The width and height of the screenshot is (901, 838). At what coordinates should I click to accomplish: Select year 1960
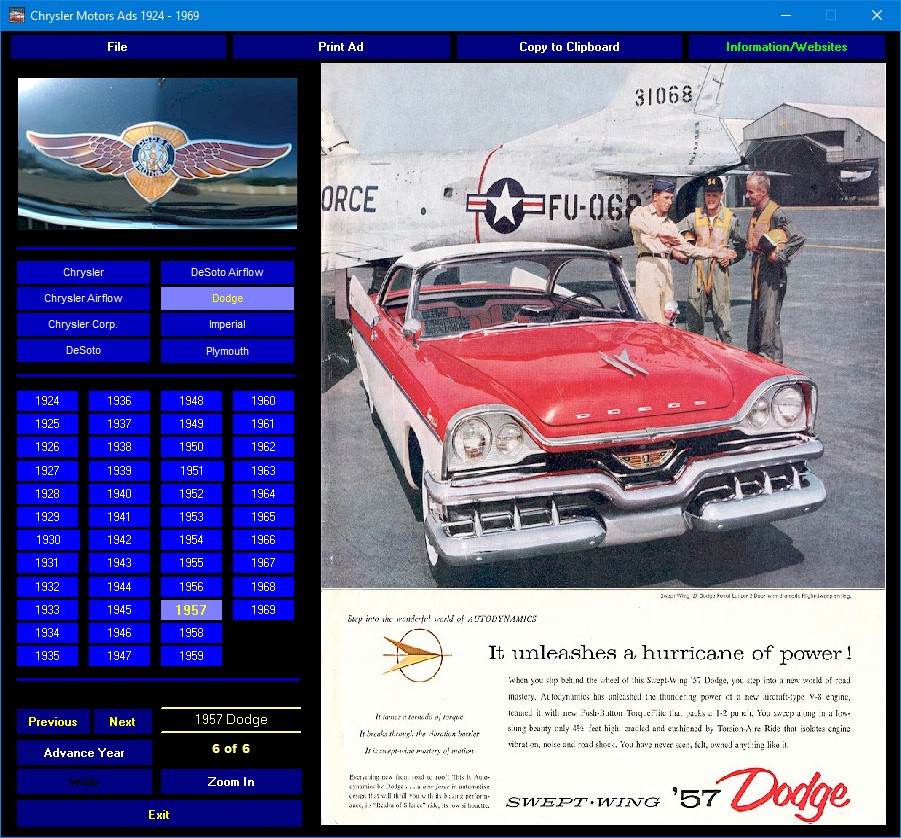(x=263, y=401)
